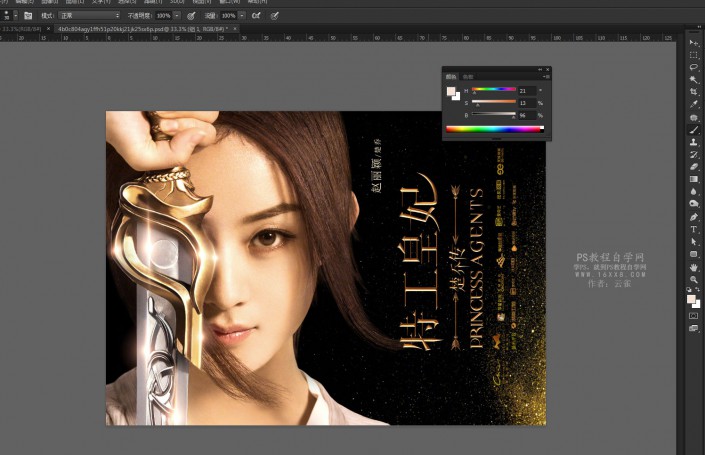Screen dimensions: 705x455
Task: Open the brush preset picker dropdown
Action: click(x=16, y=15)
